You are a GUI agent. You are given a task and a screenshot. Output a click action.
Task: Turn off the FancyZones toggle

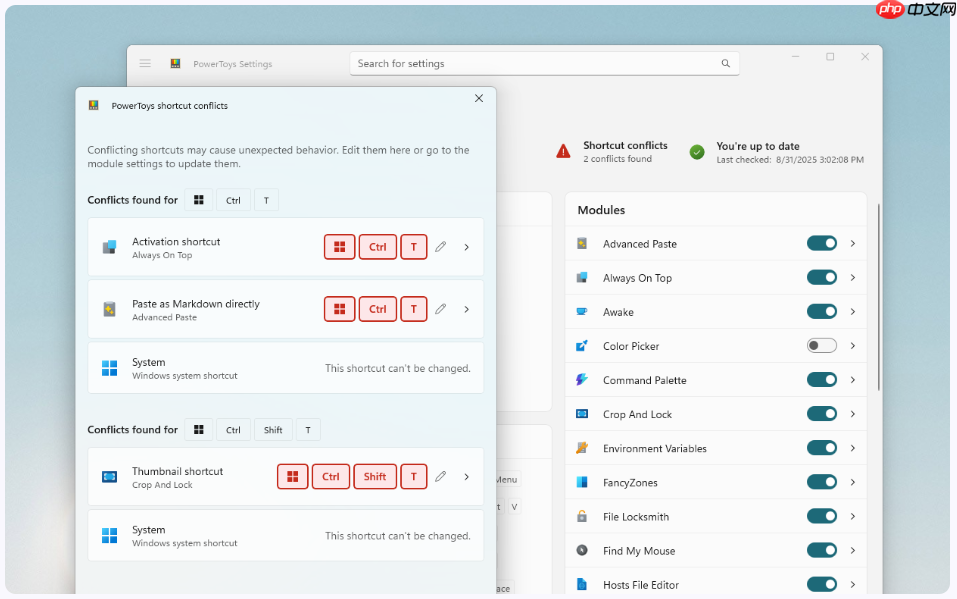click(x=821, y=482)
